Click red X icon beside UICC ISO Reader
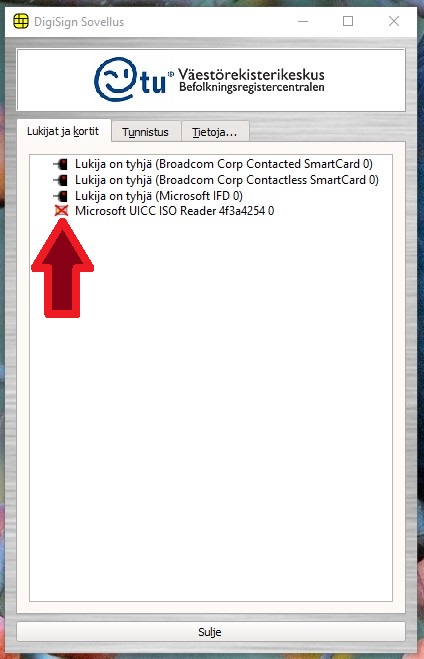The width and height of the screenshot is (424, 659). tap(61, 211)
